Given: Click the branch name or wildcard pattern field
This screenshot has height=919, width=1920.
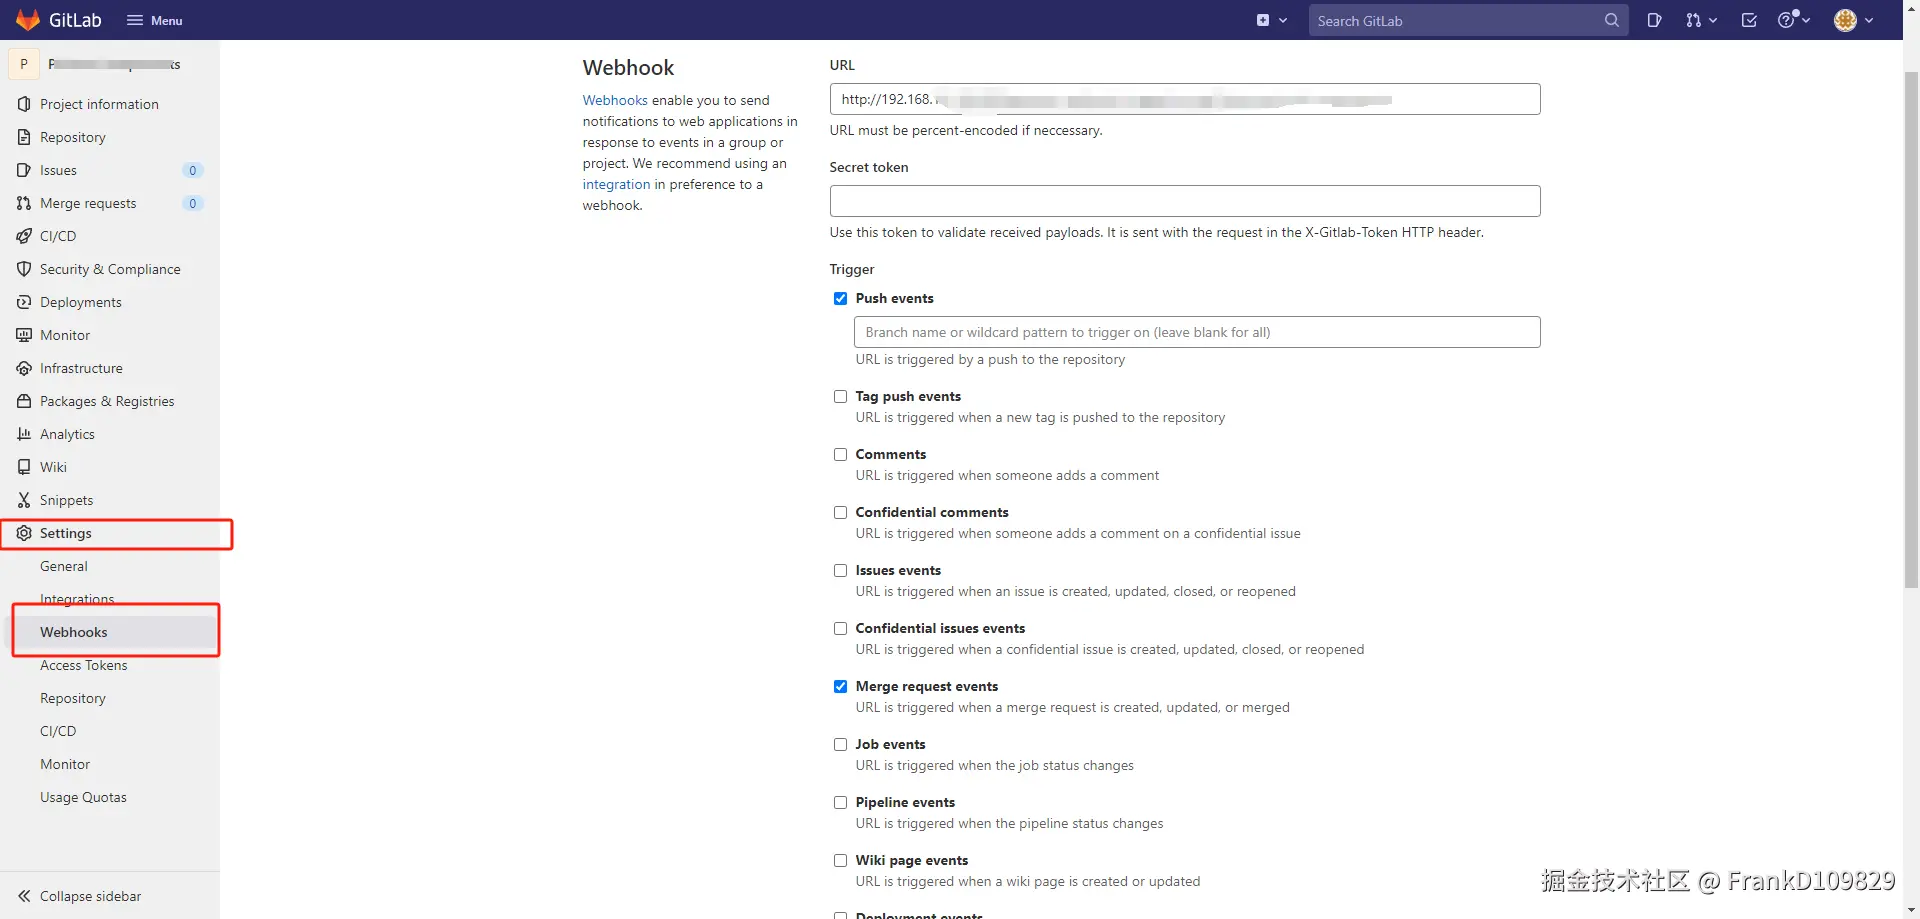Looking at the screenshot, I should tap(1197, 332).
